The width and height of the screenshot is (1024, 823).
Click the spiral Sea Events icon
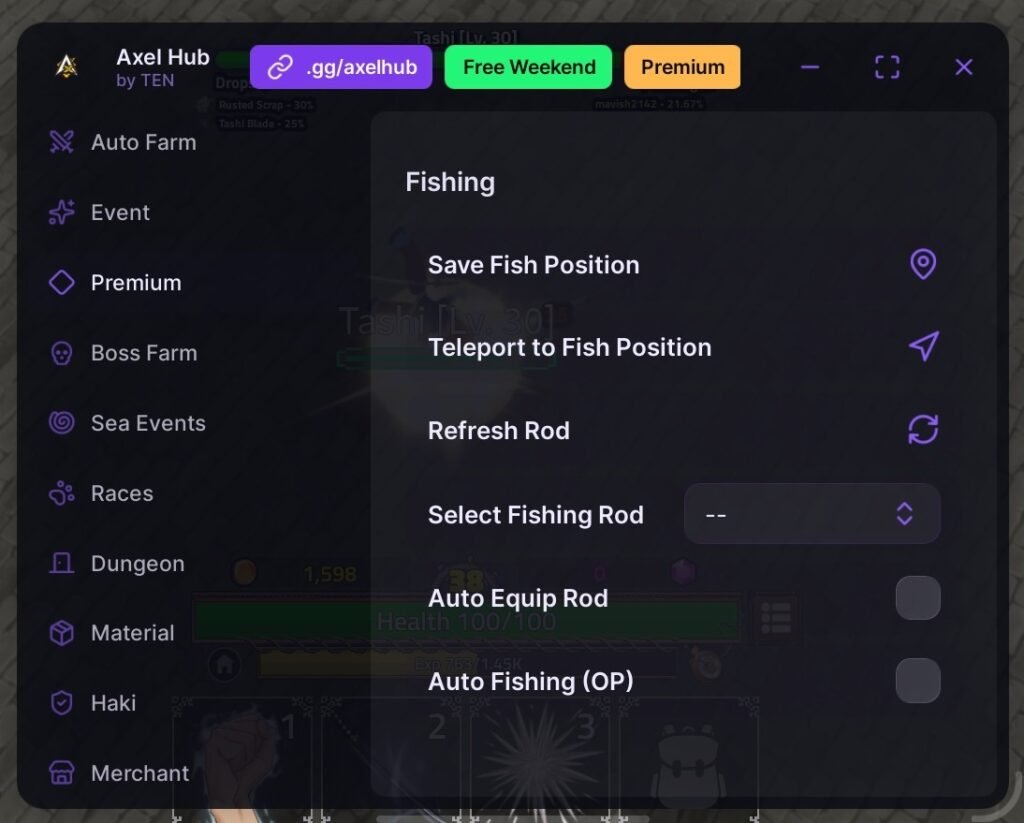pyautogui.click(x=62, y=423)
